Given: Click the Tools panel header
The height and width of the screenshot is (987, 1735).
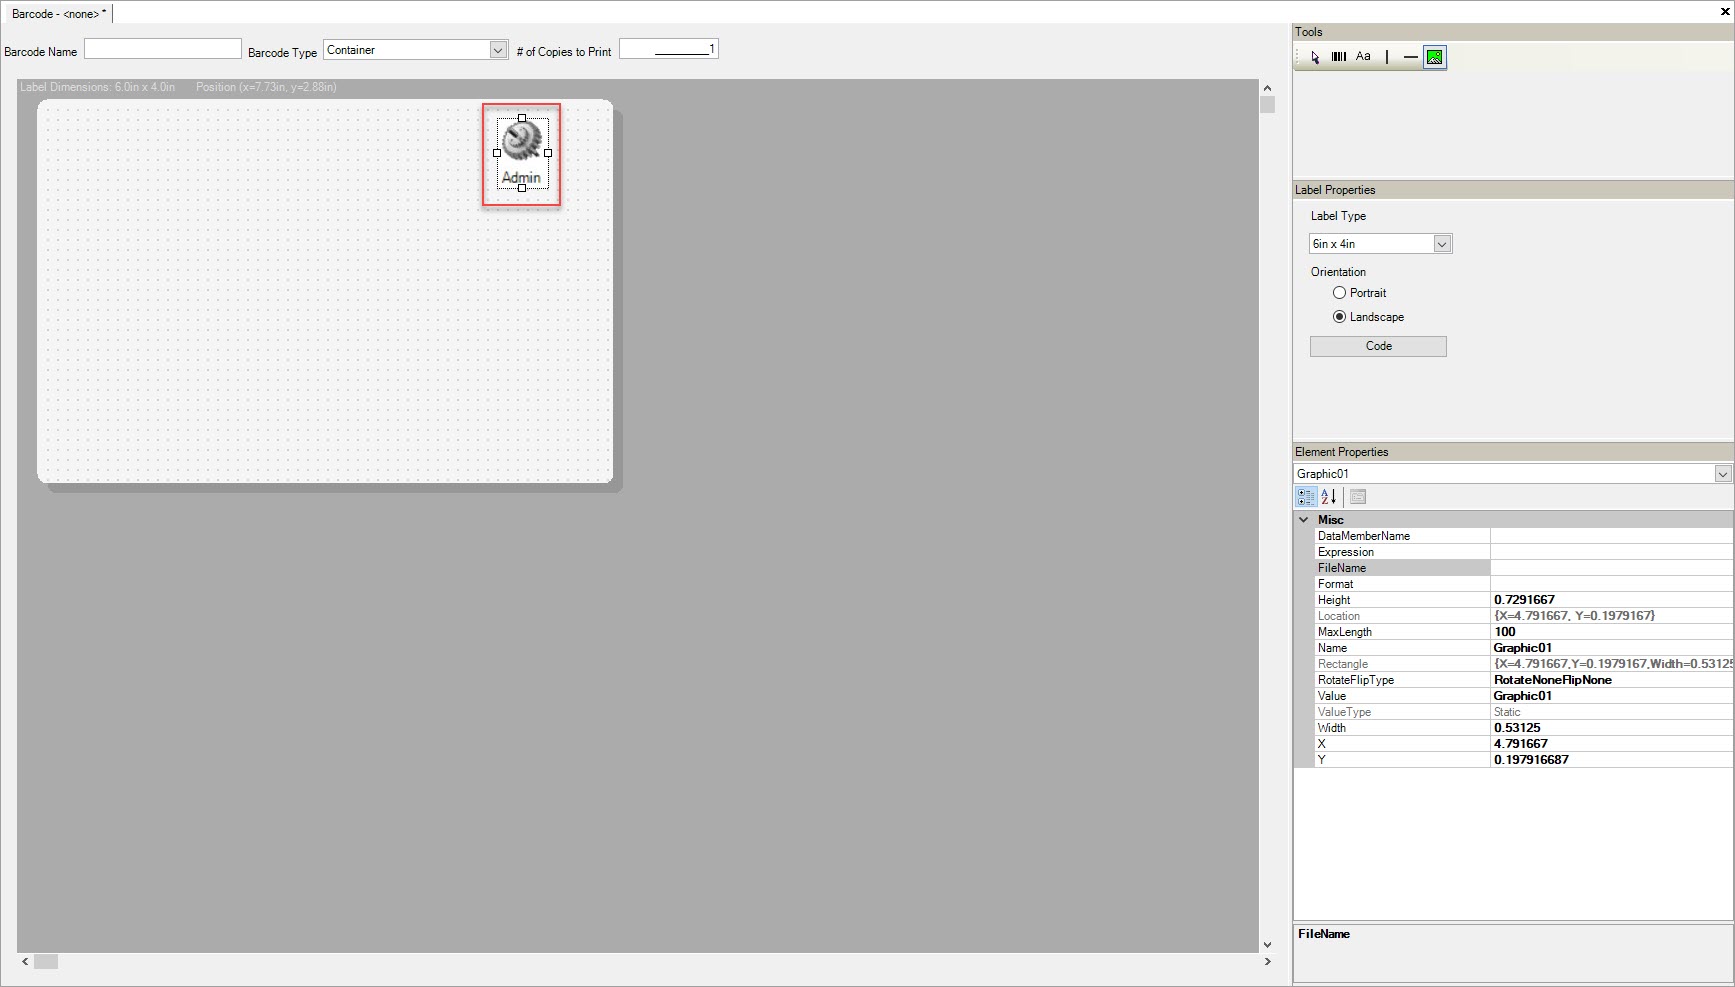Looking at the screenshot, I should pos(1513,32).
